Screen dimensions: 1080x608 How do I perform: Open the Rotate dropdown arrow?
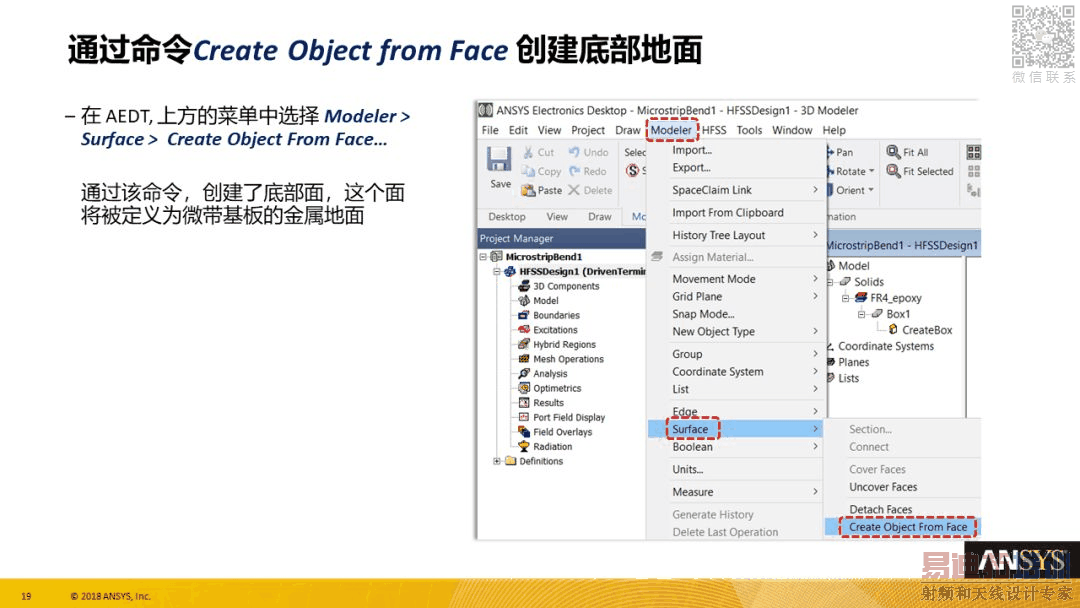(872, 171)
